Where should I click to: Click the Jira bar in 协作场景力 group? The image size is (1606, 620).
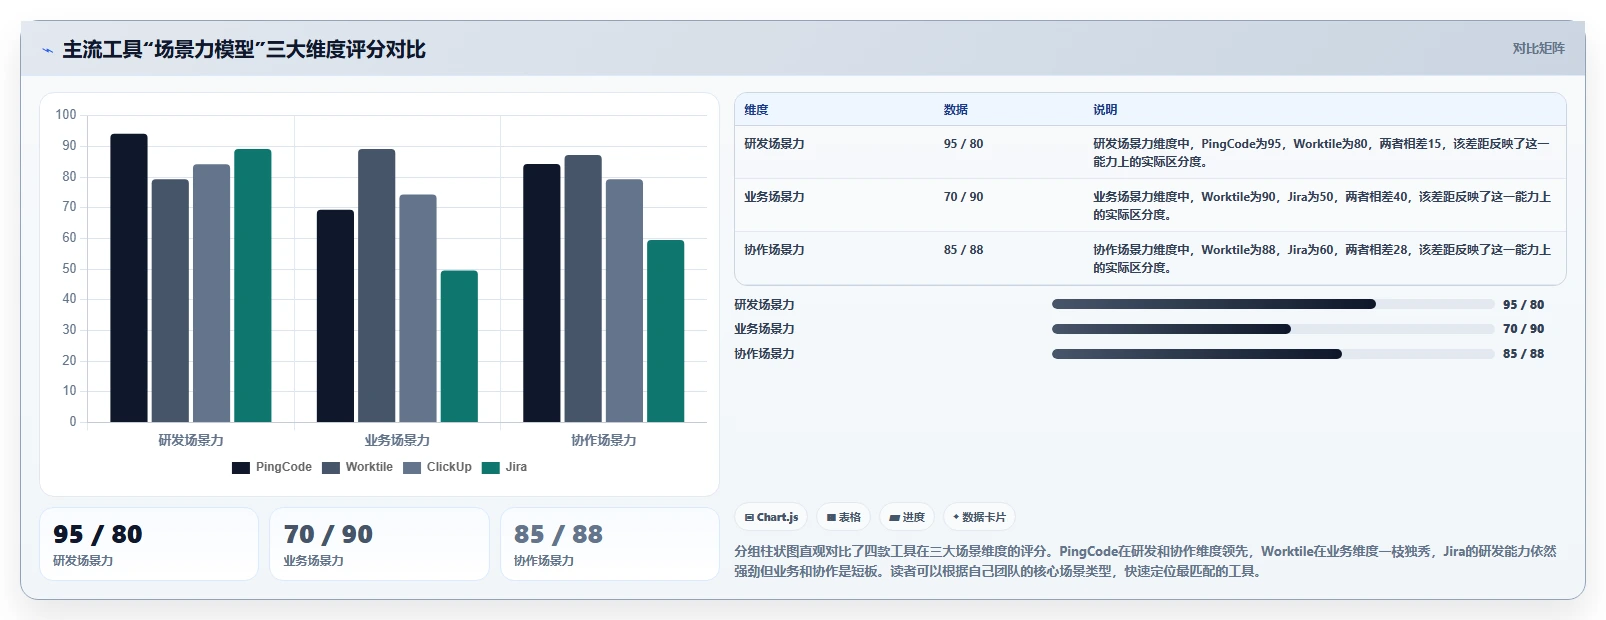click(666, 331)
